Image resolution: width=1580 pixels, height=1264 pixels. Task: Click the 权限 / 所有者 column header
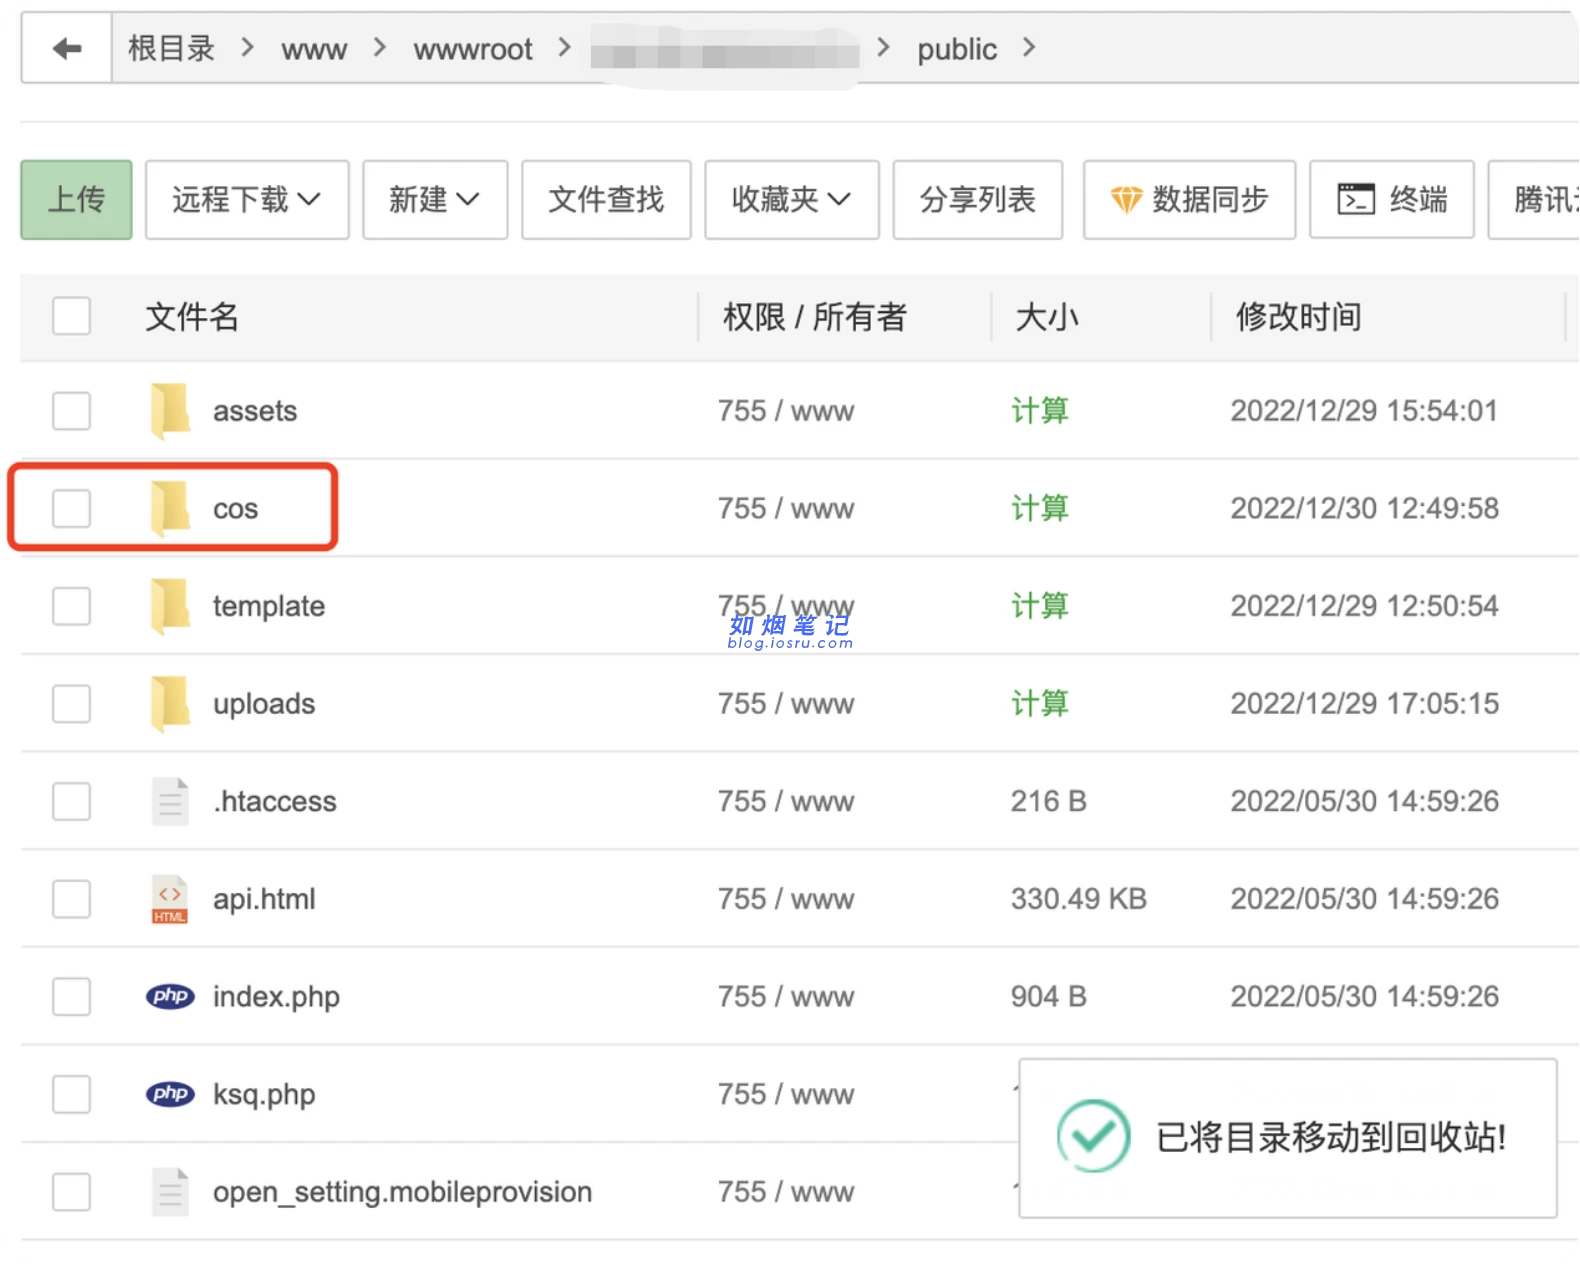coord(815,317)
